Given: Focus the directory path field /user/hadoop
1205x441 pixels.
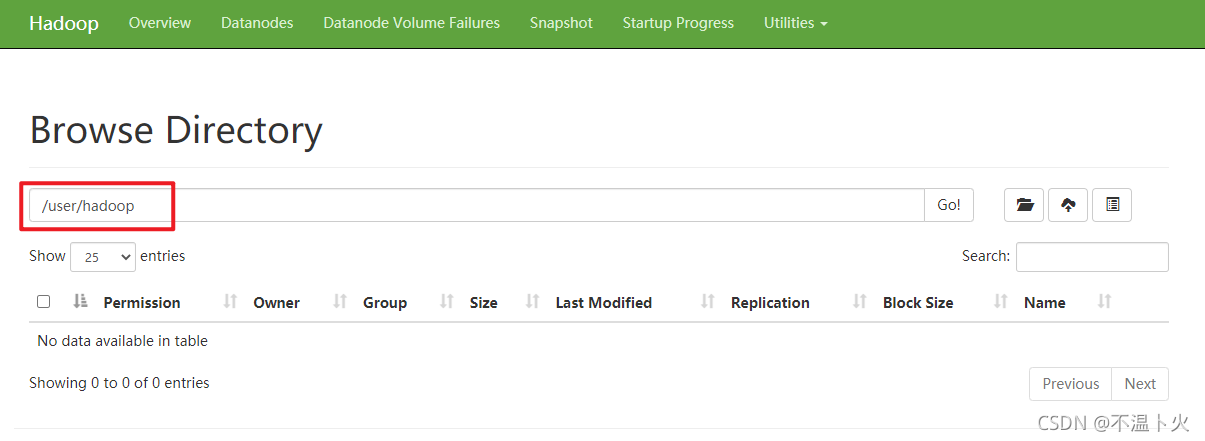Looking at the screenshot, I should pyautogui.click(x=477, y=205).
